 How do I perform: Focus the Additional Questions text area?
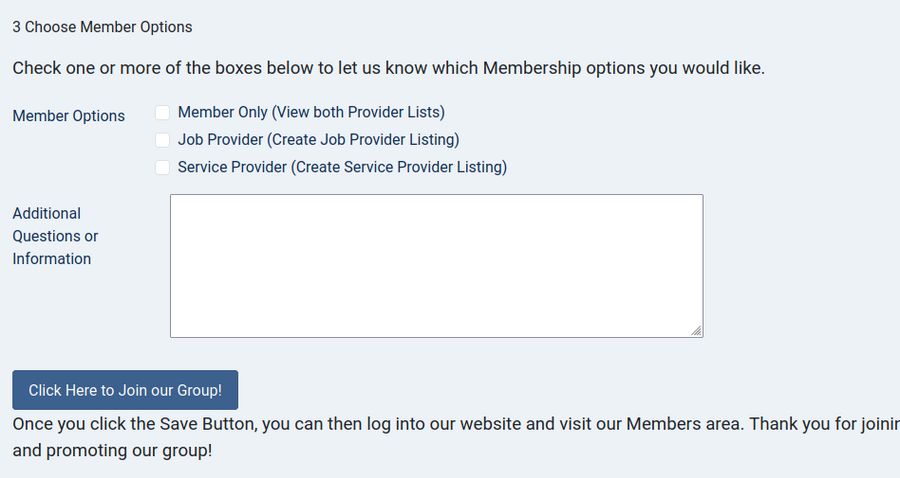[436, 265]
